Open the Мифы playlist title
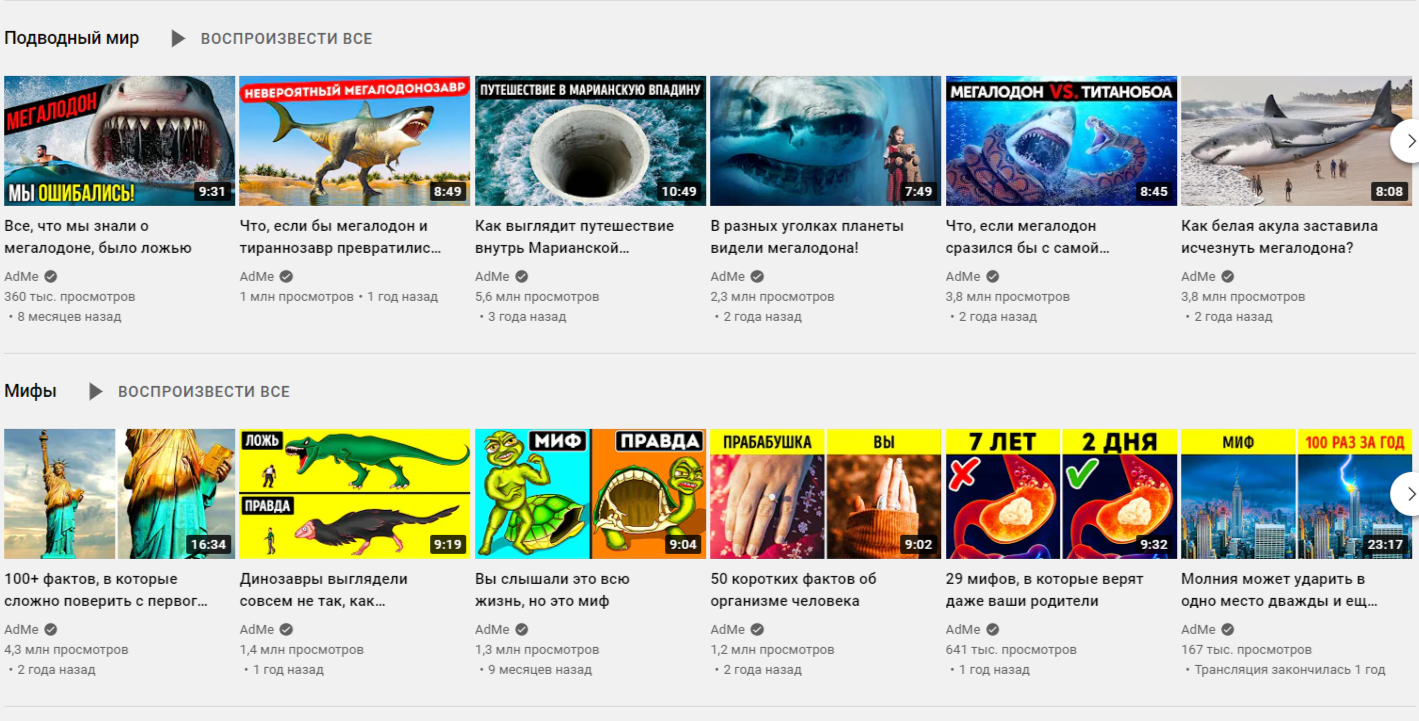The width and height of the screenshot is (1419, 721). point(30,392)
